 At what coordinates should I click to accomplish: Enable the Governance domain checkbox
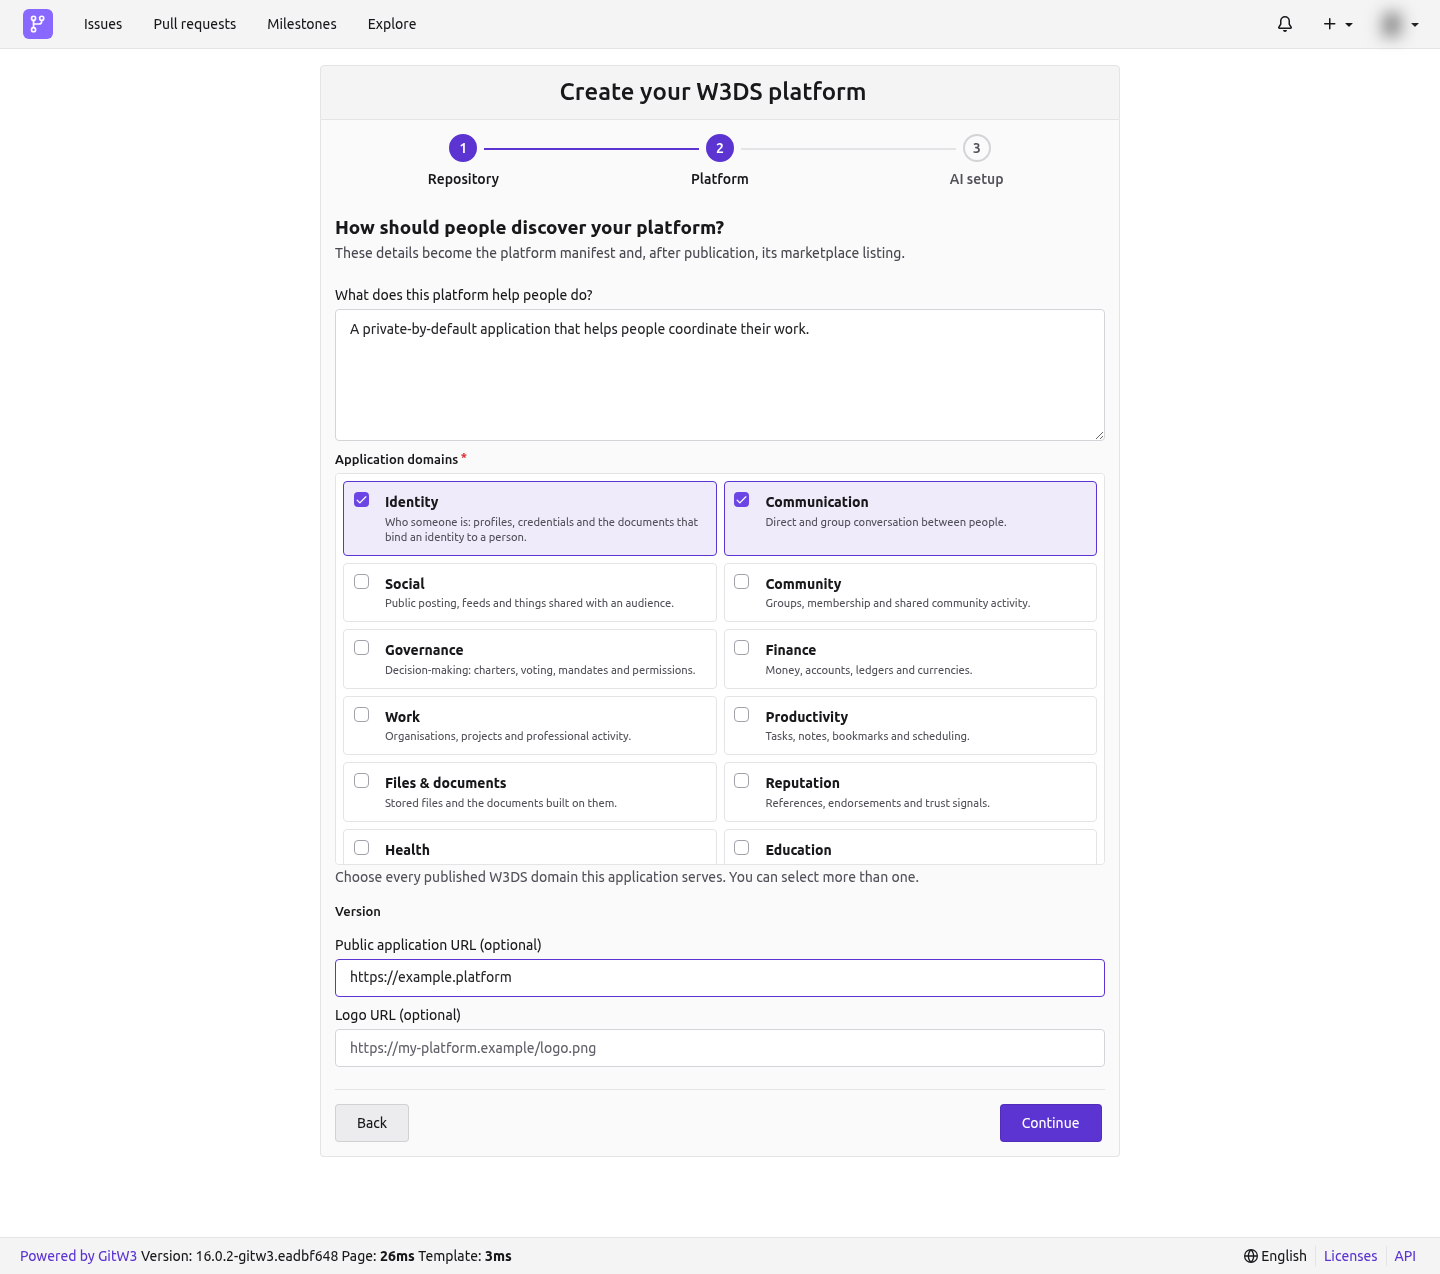pos(362,648)
